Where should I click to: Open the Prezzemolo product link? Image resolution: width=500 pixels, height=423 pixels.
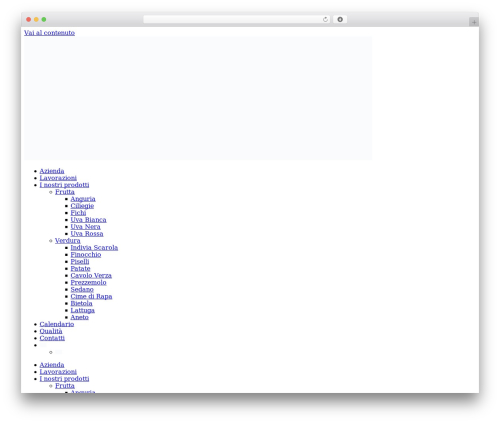[88, 283]
